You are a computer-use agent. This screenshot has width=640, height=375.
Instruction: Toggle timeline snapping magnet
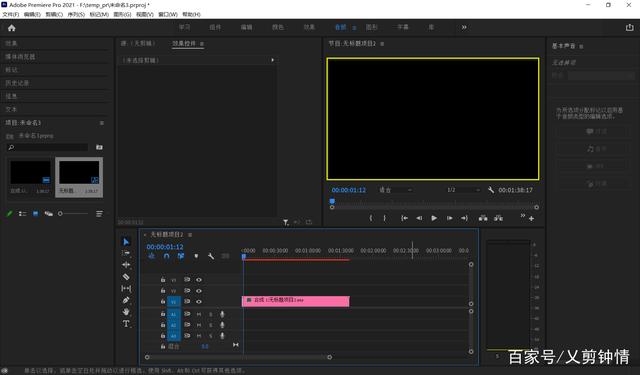point(166,256)
